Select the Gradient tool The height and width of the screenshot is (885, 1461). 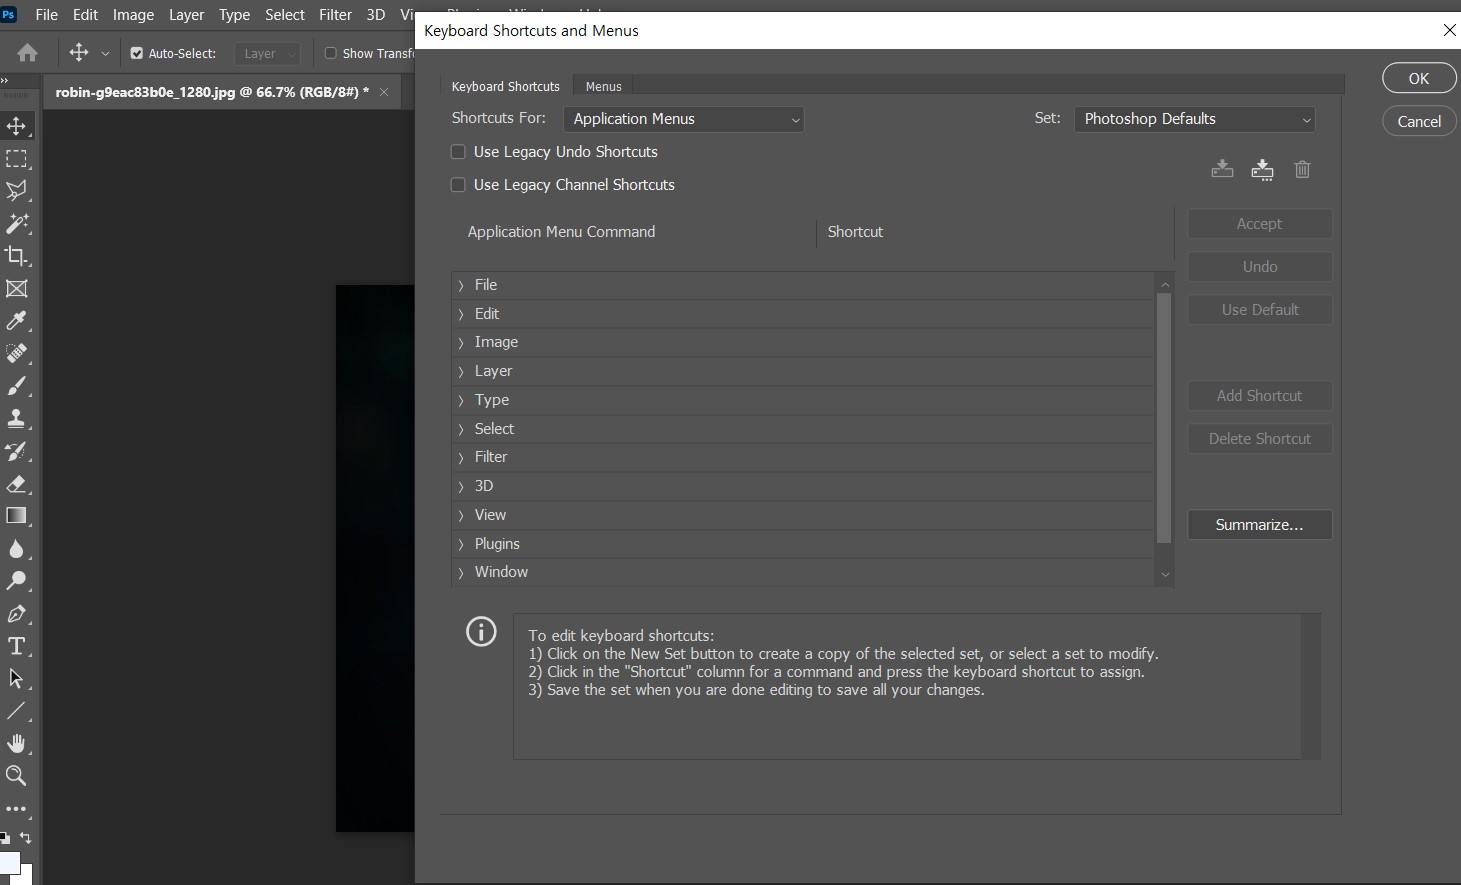(17, 516)
